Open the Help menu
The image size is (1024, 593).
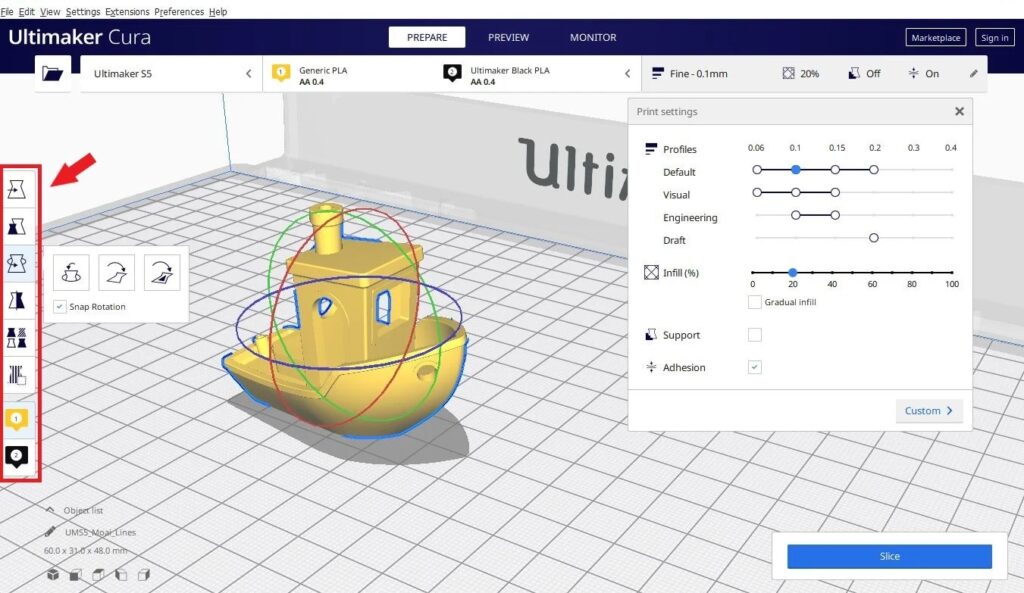click(x=218, y=11)
